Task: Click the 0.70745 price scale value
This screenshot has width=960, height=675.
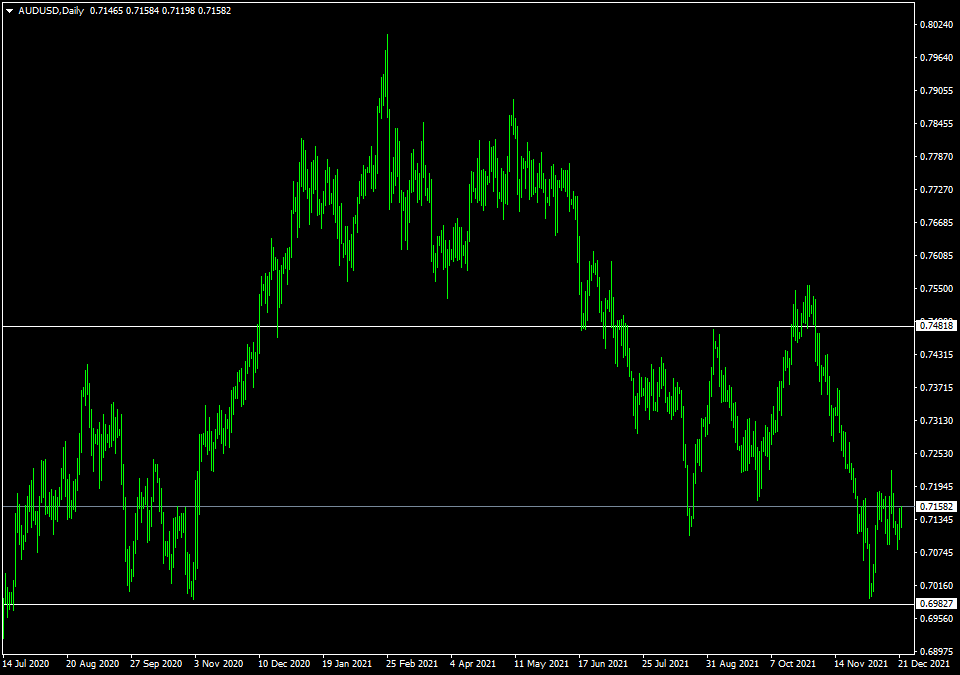Action: tap(937, 553)
